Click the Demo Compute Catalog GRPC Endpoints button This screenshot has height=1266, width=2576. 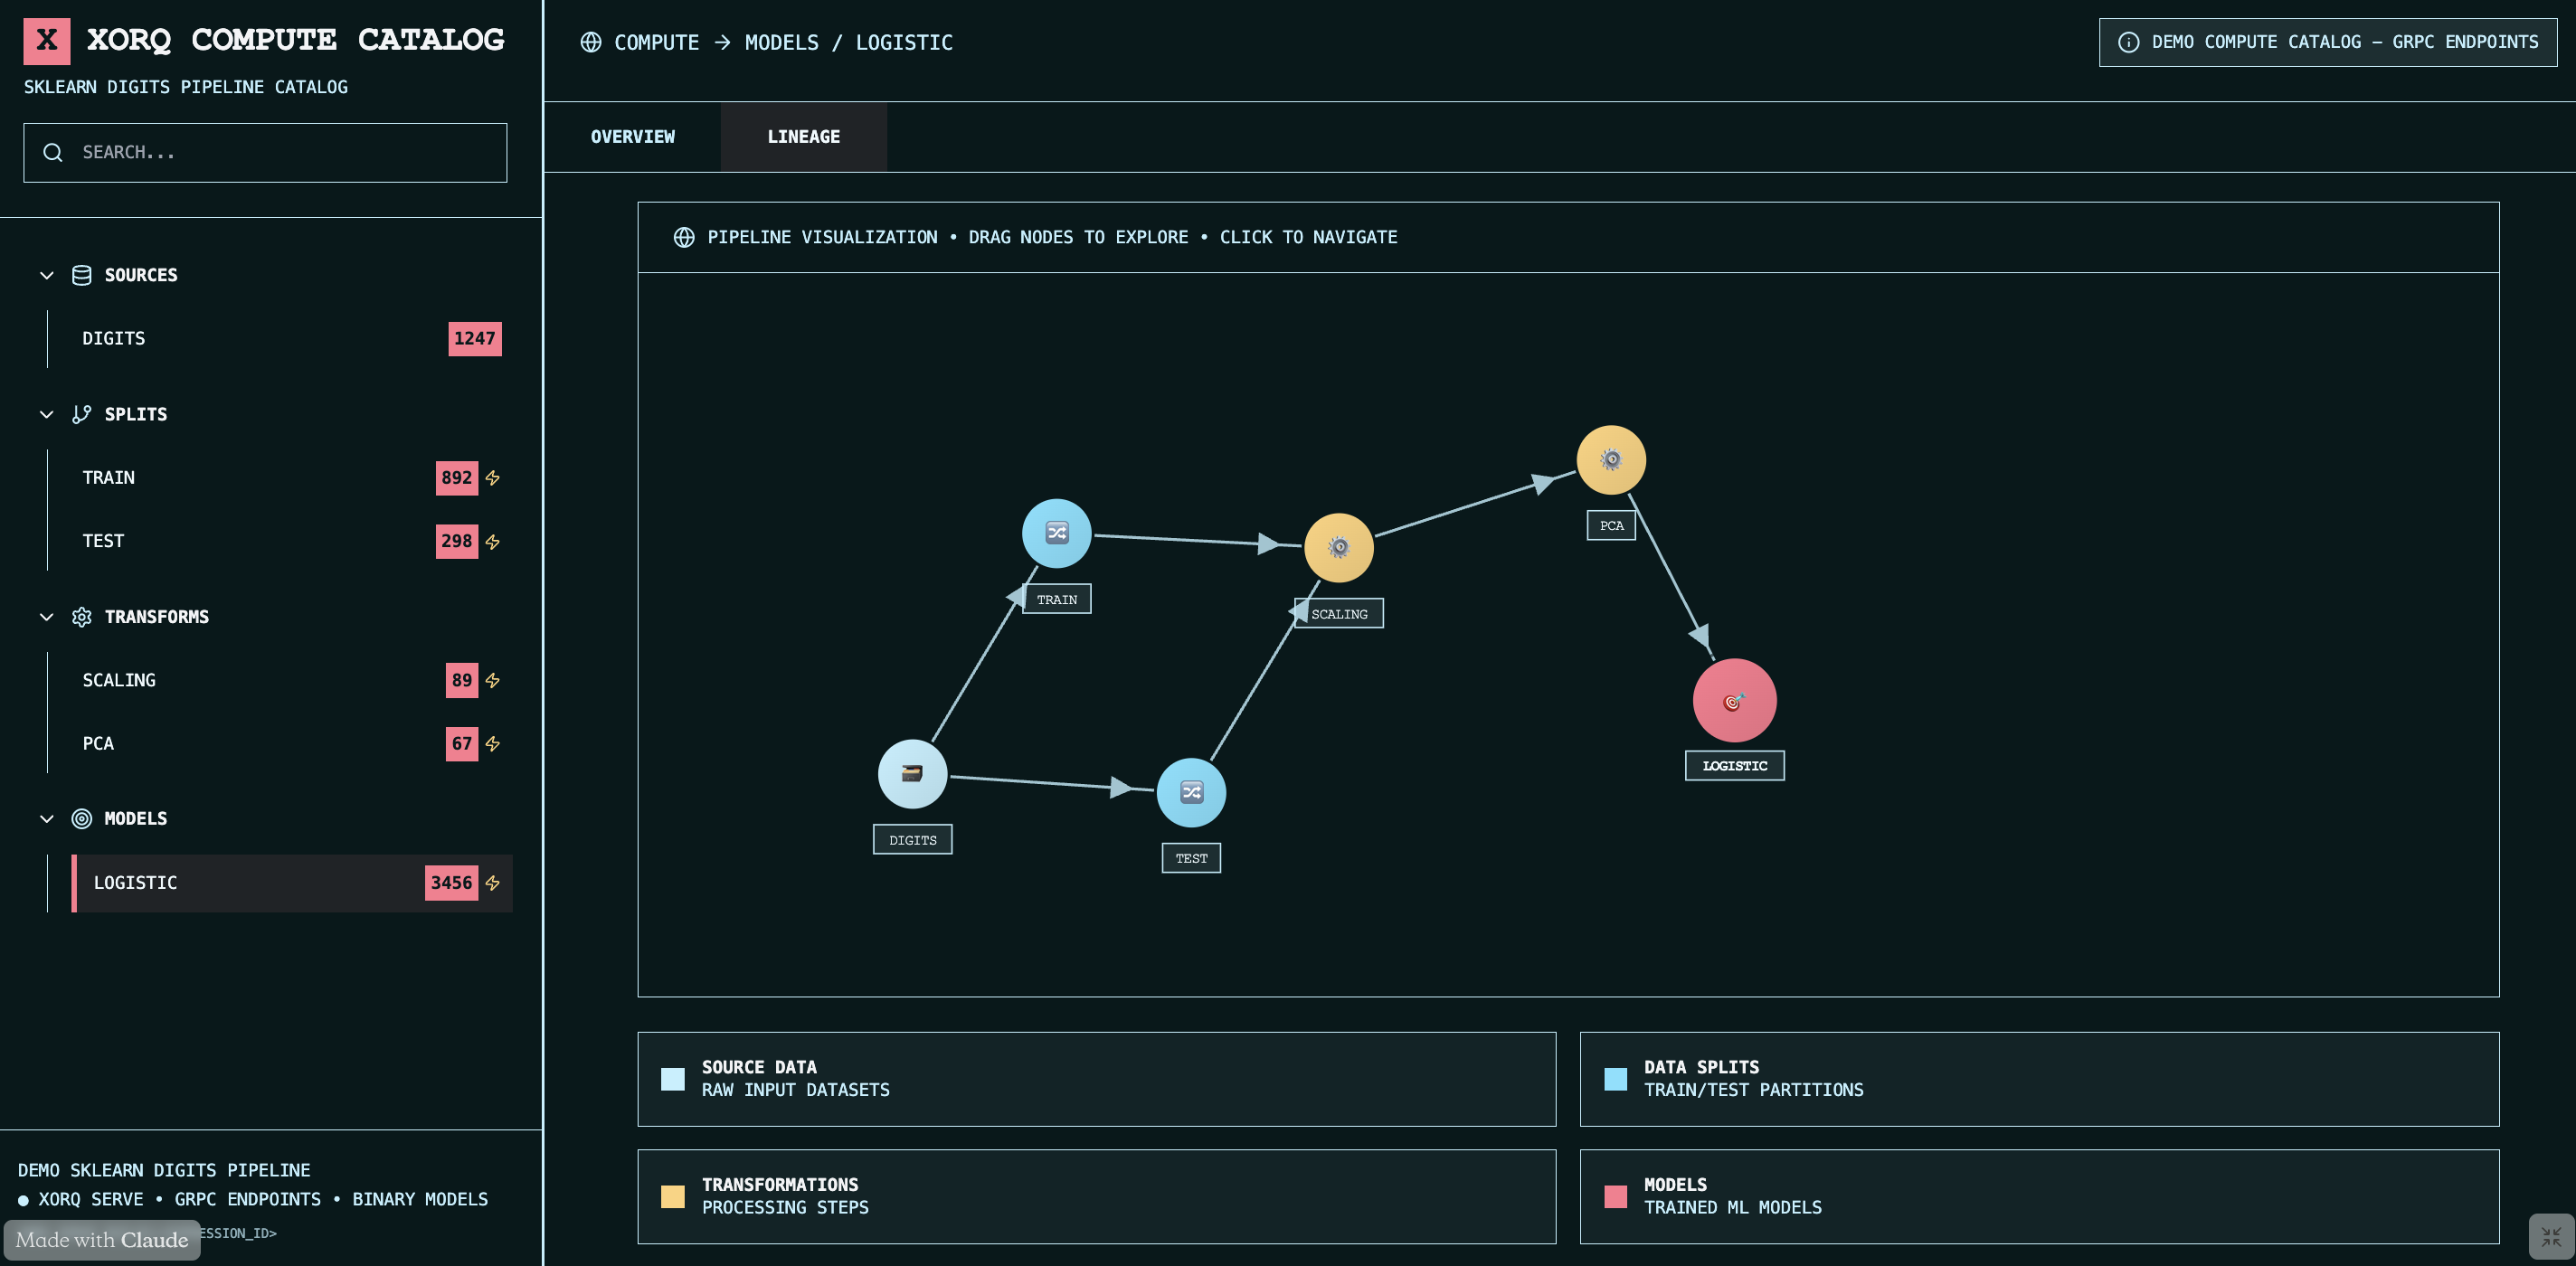point(2328,42)
